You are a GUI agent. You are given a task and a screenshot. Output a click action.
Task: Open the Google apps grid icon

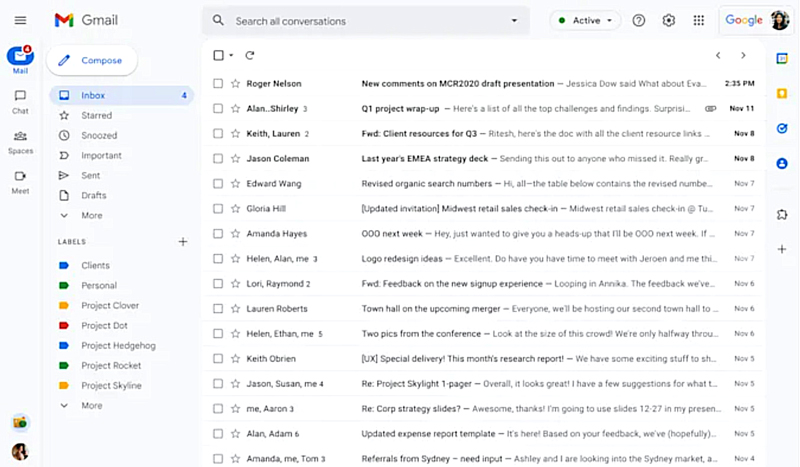coord(698,20)
